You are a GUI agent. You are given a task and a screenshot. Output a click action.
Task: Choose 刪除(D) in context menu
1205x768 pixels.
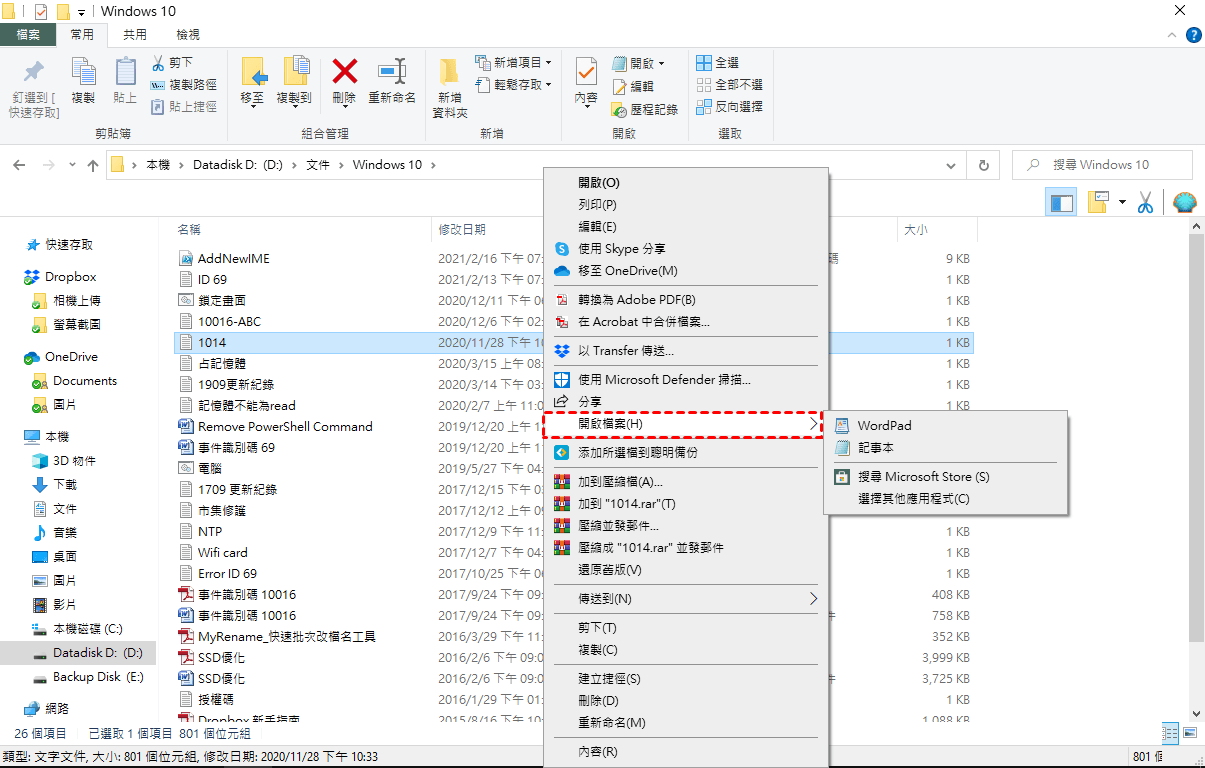[686, 701]
